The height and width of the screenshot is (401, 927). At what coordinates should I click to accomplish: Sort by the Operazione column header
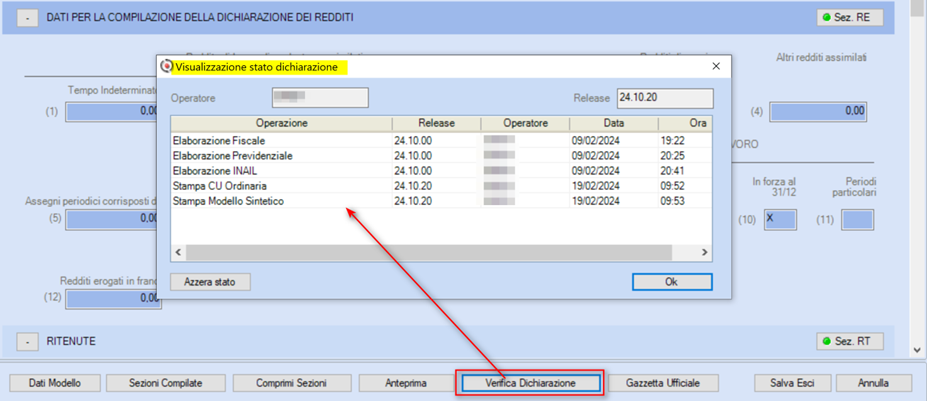click(281, 123)
